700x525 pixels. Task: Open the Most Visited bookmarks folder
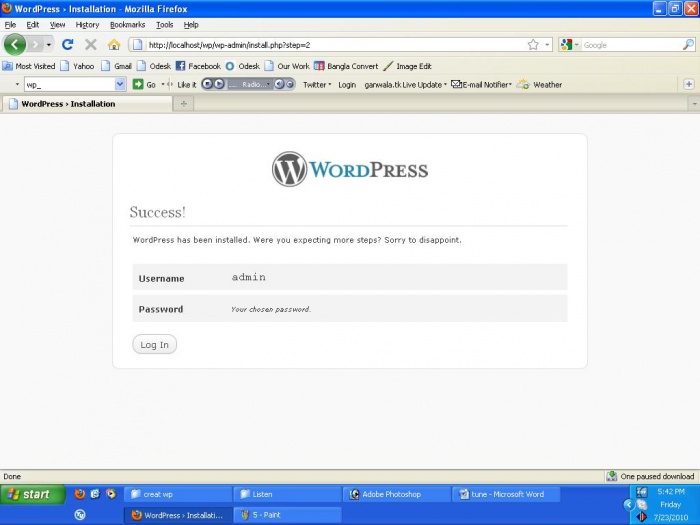click(29, 66)
